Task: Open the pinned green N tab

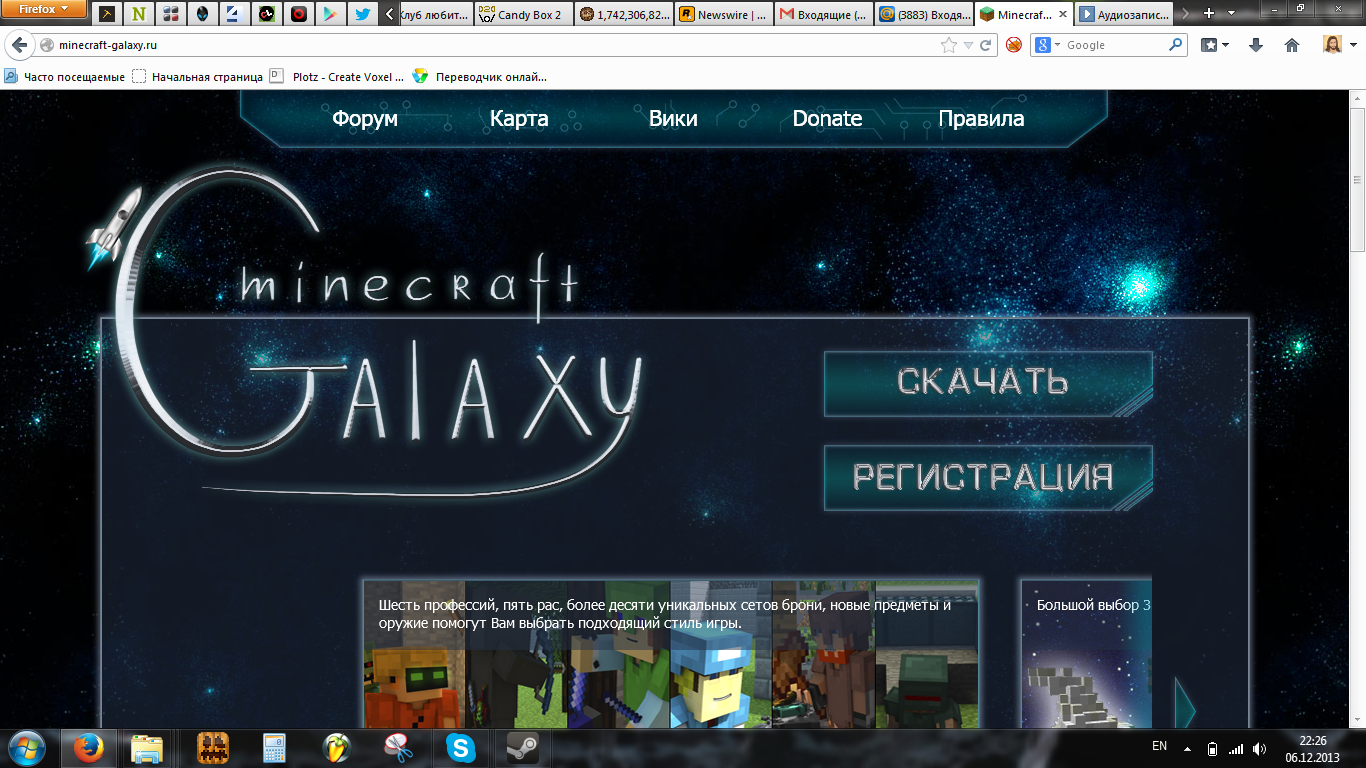Action: pyautogui.click(x=138, y=14)
